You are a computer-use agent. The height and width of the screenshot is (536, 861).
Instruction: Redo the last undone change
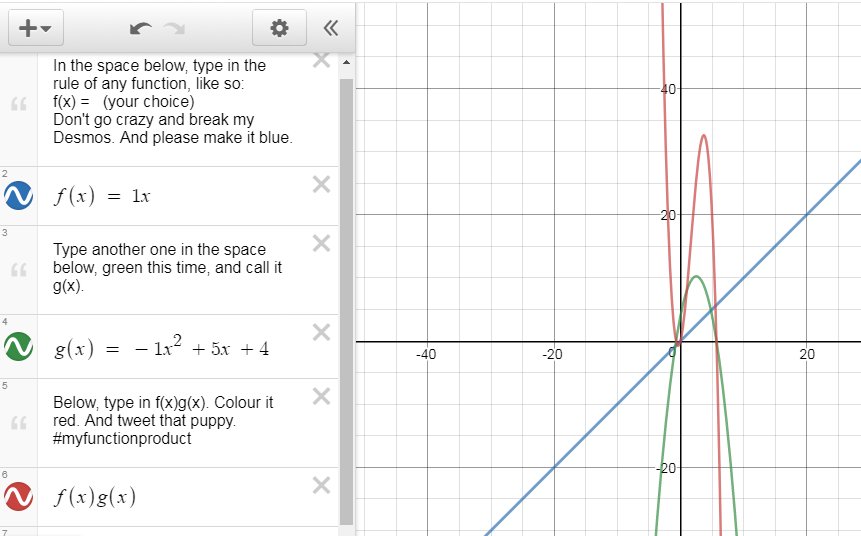(175, 28)
